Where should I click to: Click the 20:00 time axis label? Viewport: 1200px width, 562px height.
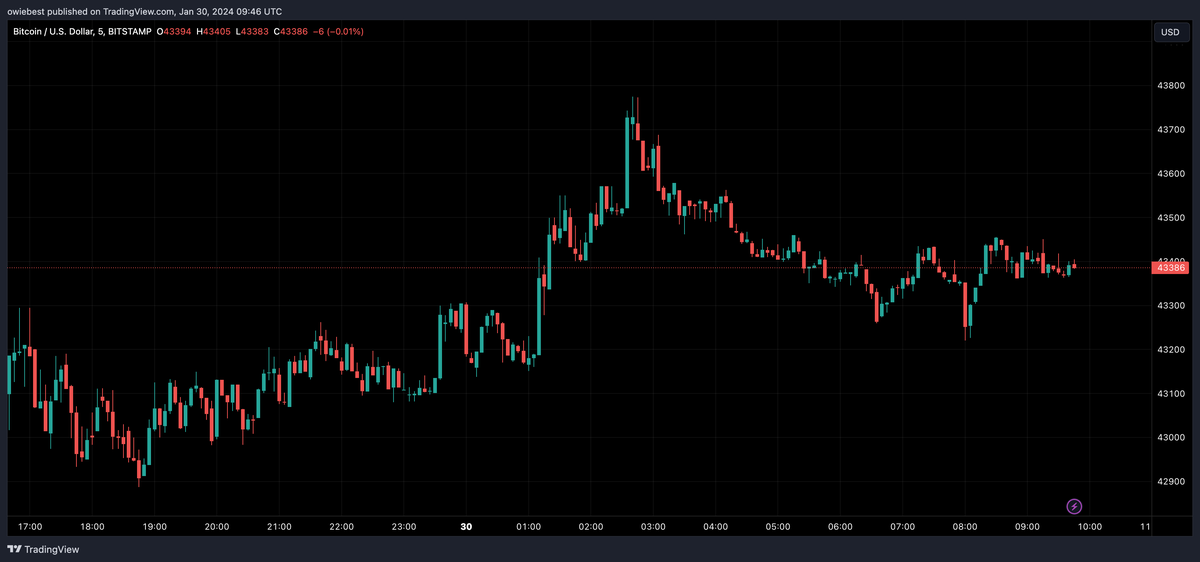[x=217, y=526]
